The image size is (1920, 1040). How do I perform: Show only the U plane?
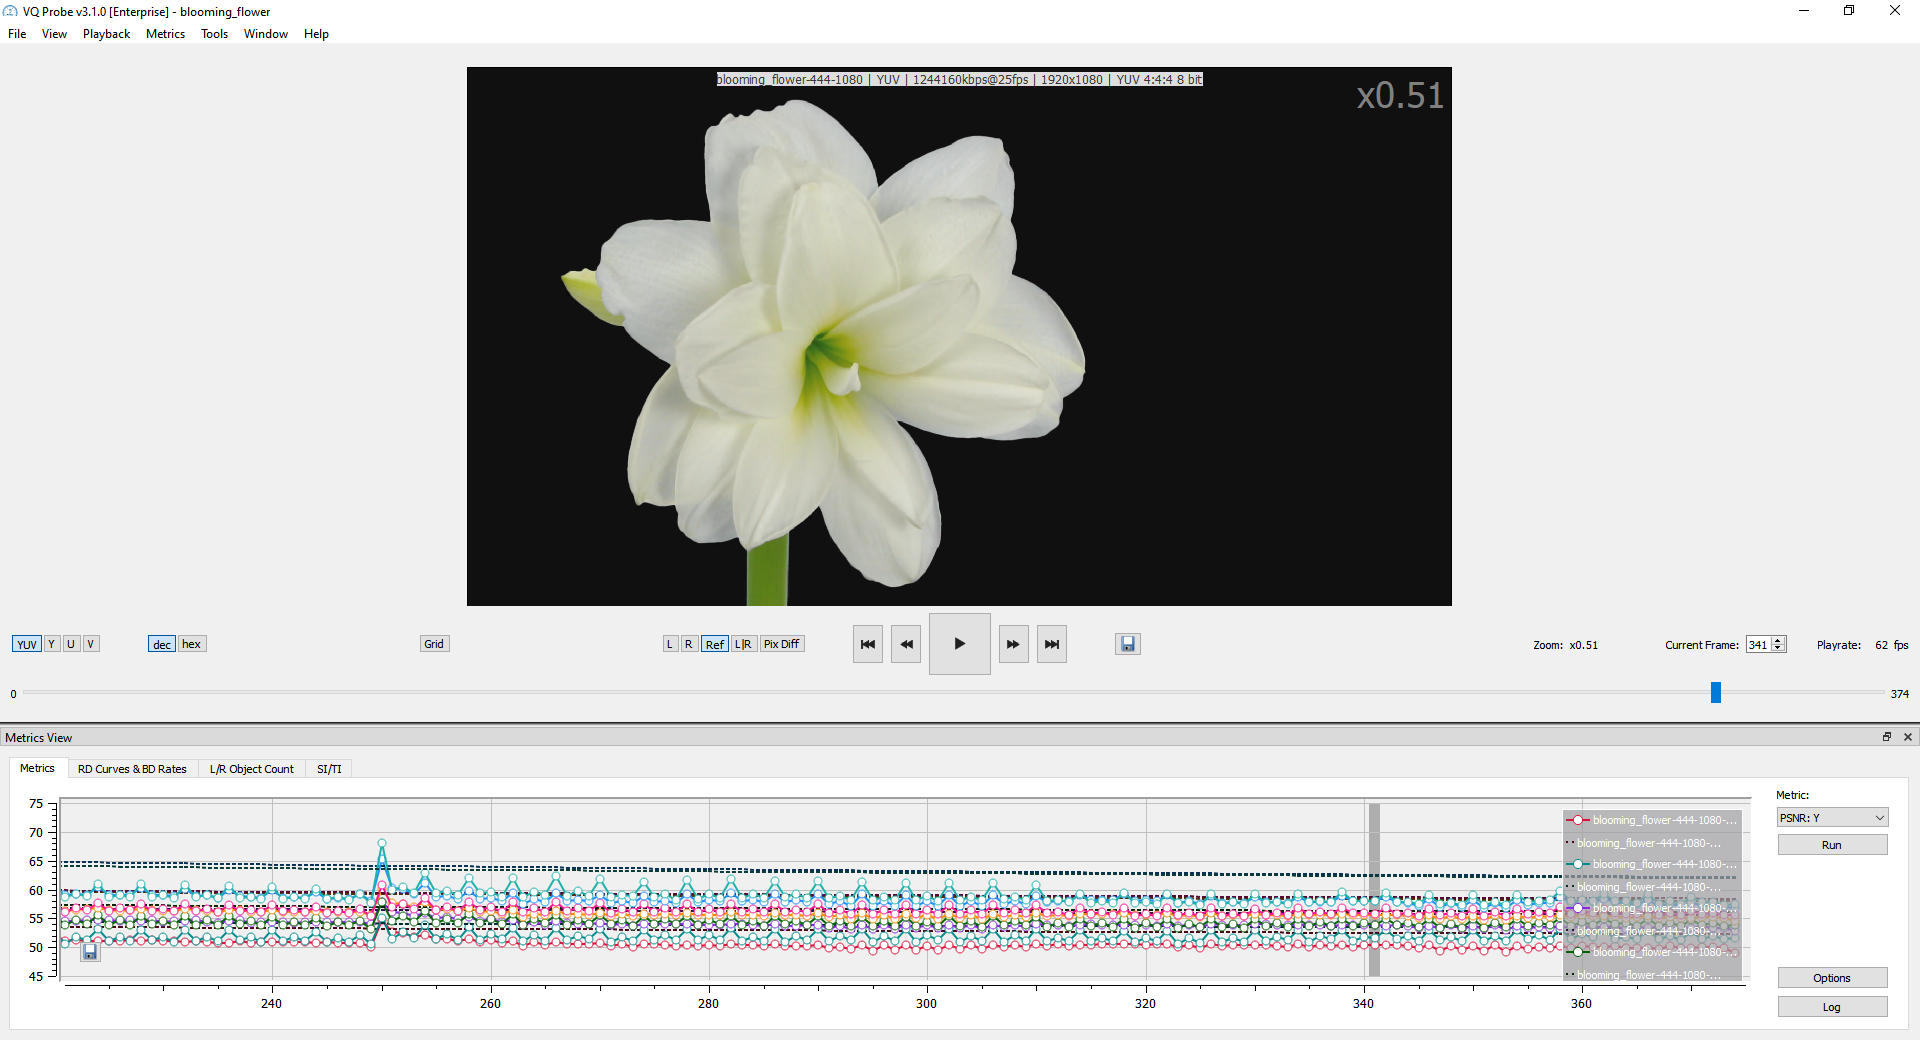[x=71, y=644]
